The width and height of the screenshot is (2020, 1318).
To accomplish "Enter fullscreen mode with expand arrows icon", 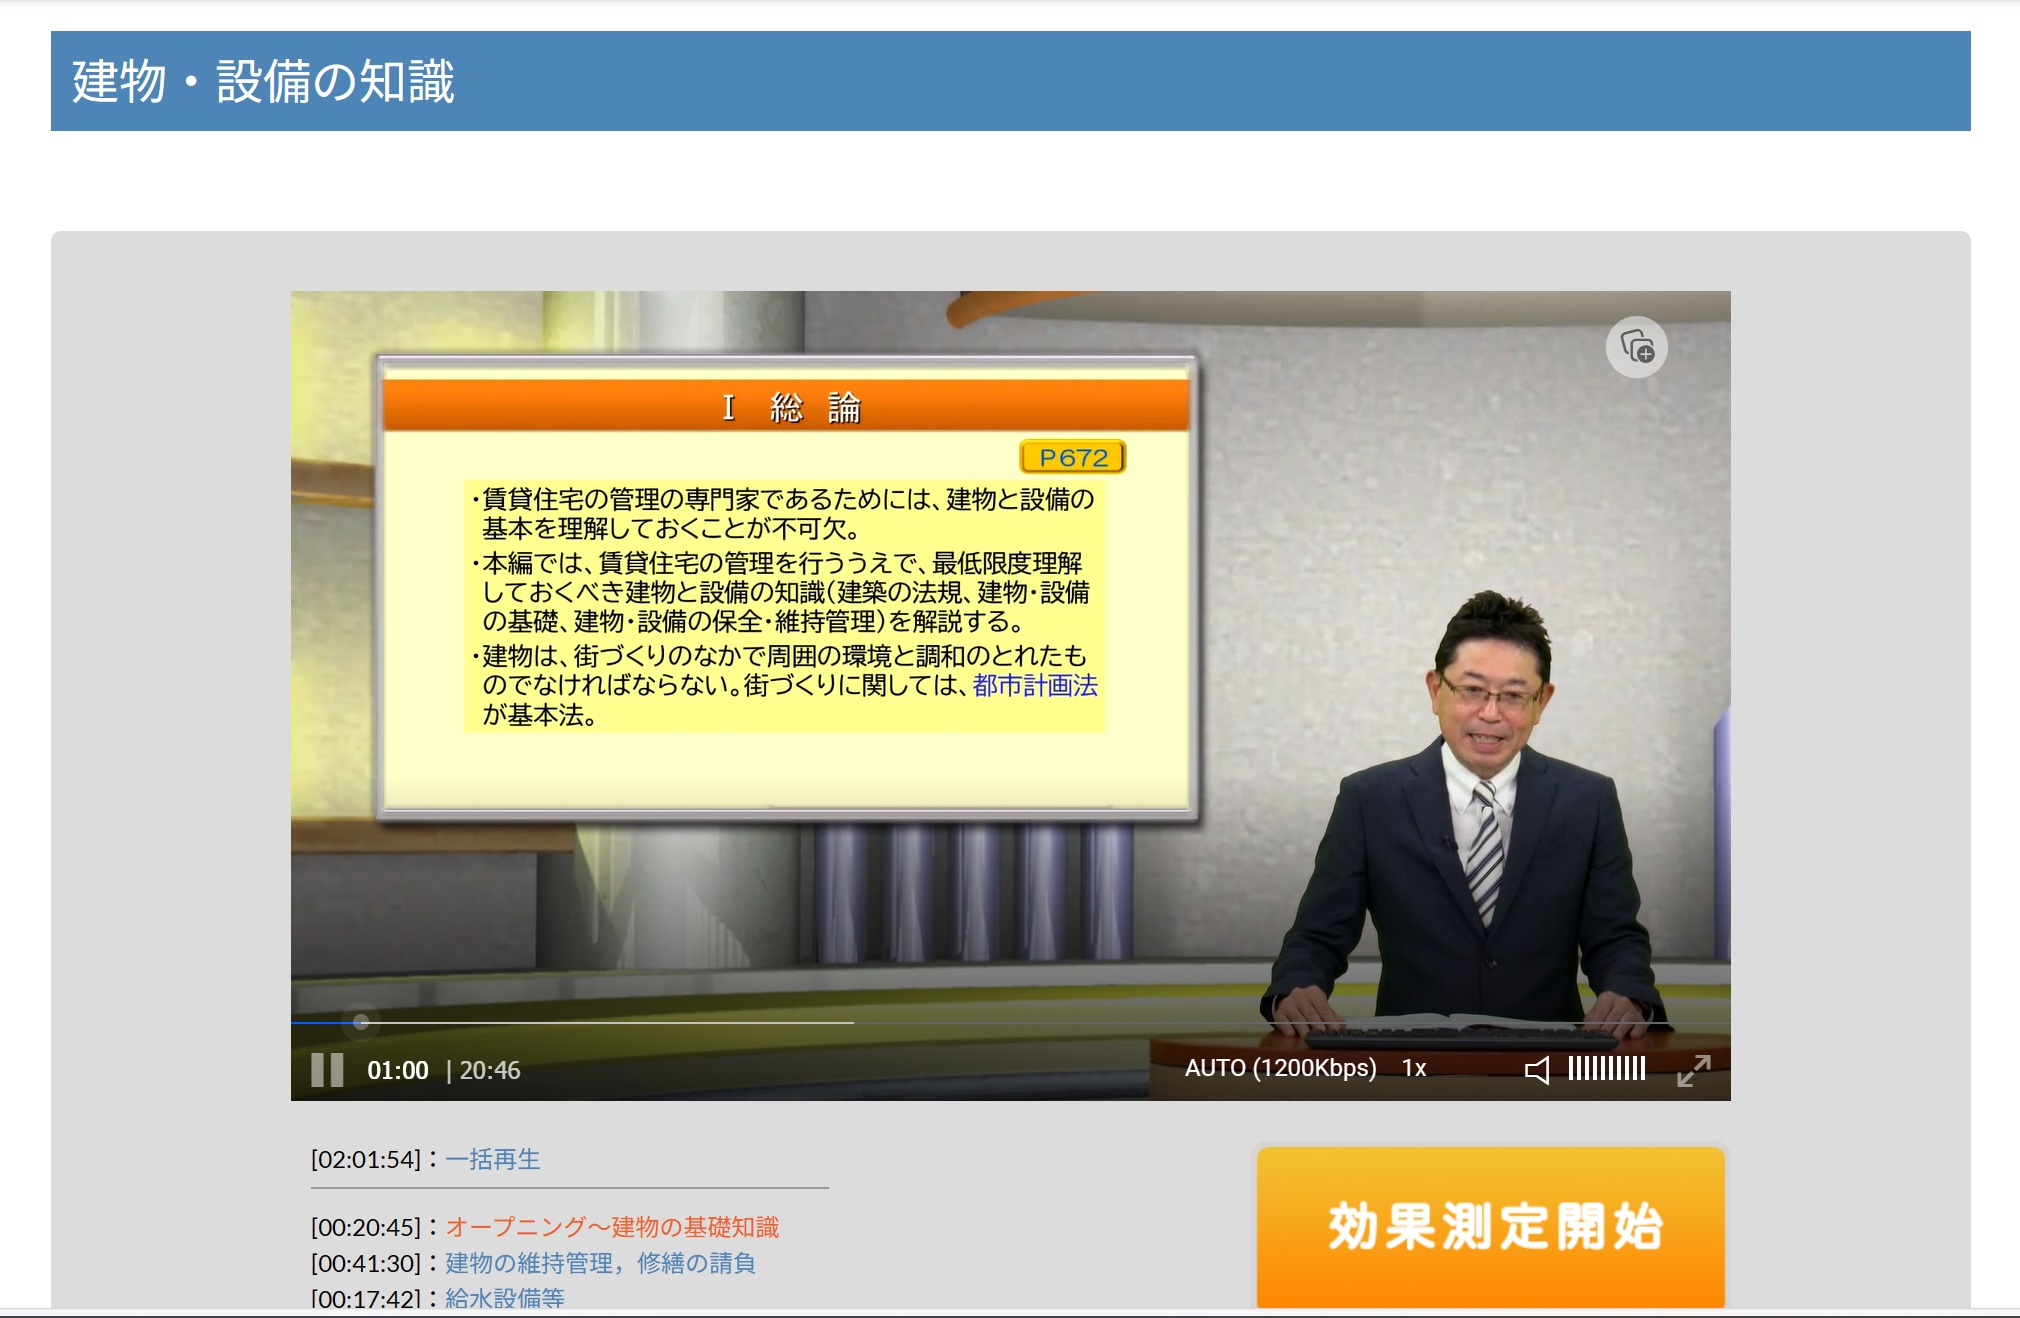I will pos(1694,1070).
